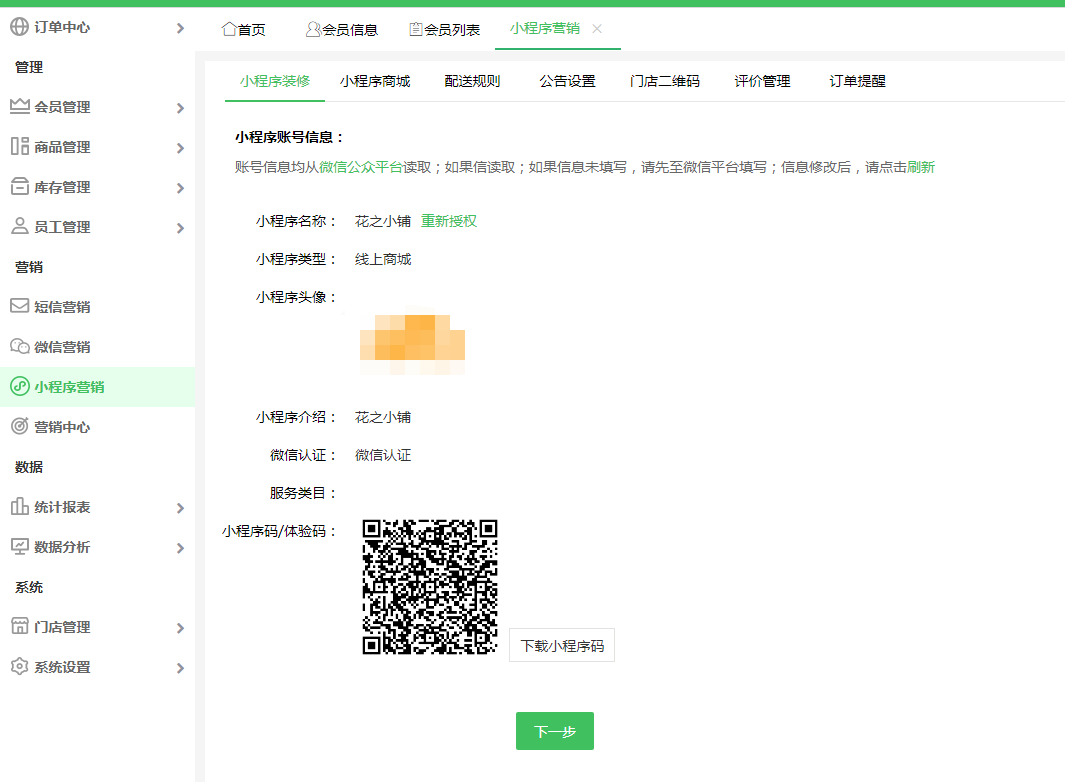Click the 重新授权 link

[x=449, y=221]
